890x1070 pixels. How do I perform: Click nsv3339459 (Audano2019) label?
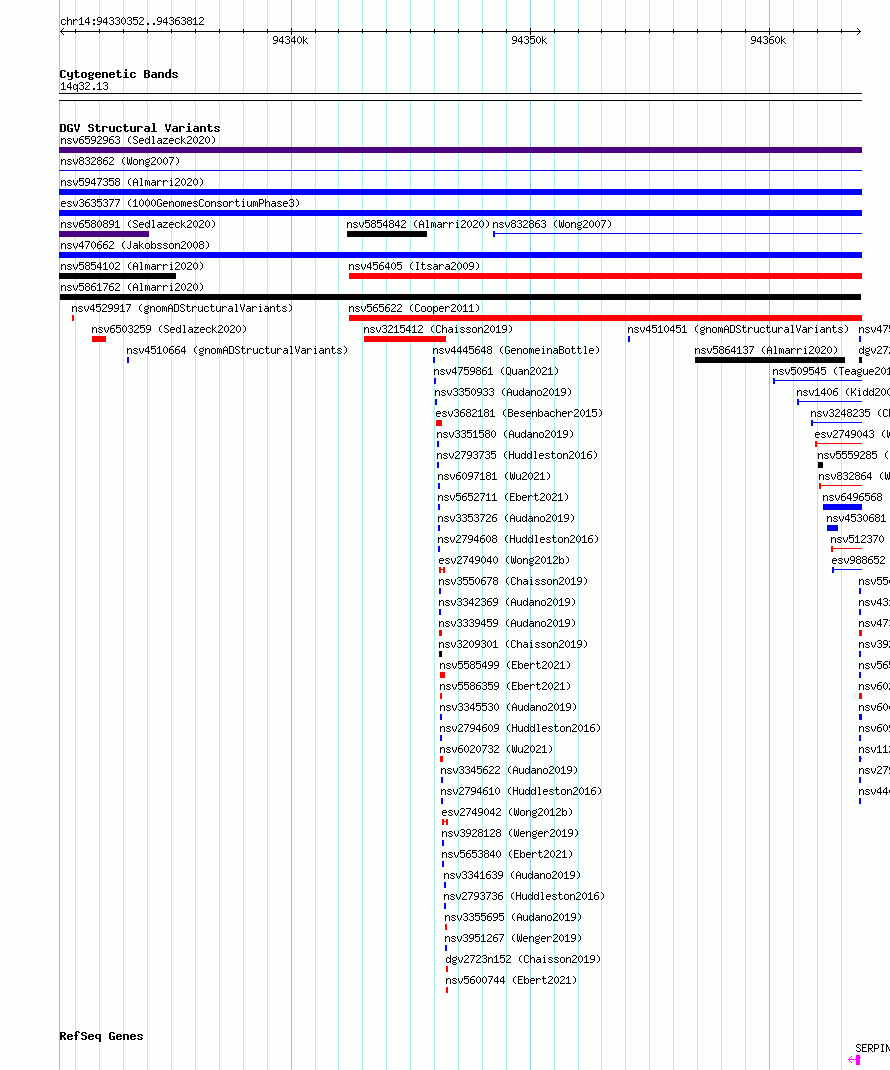[x=508, y=624]
